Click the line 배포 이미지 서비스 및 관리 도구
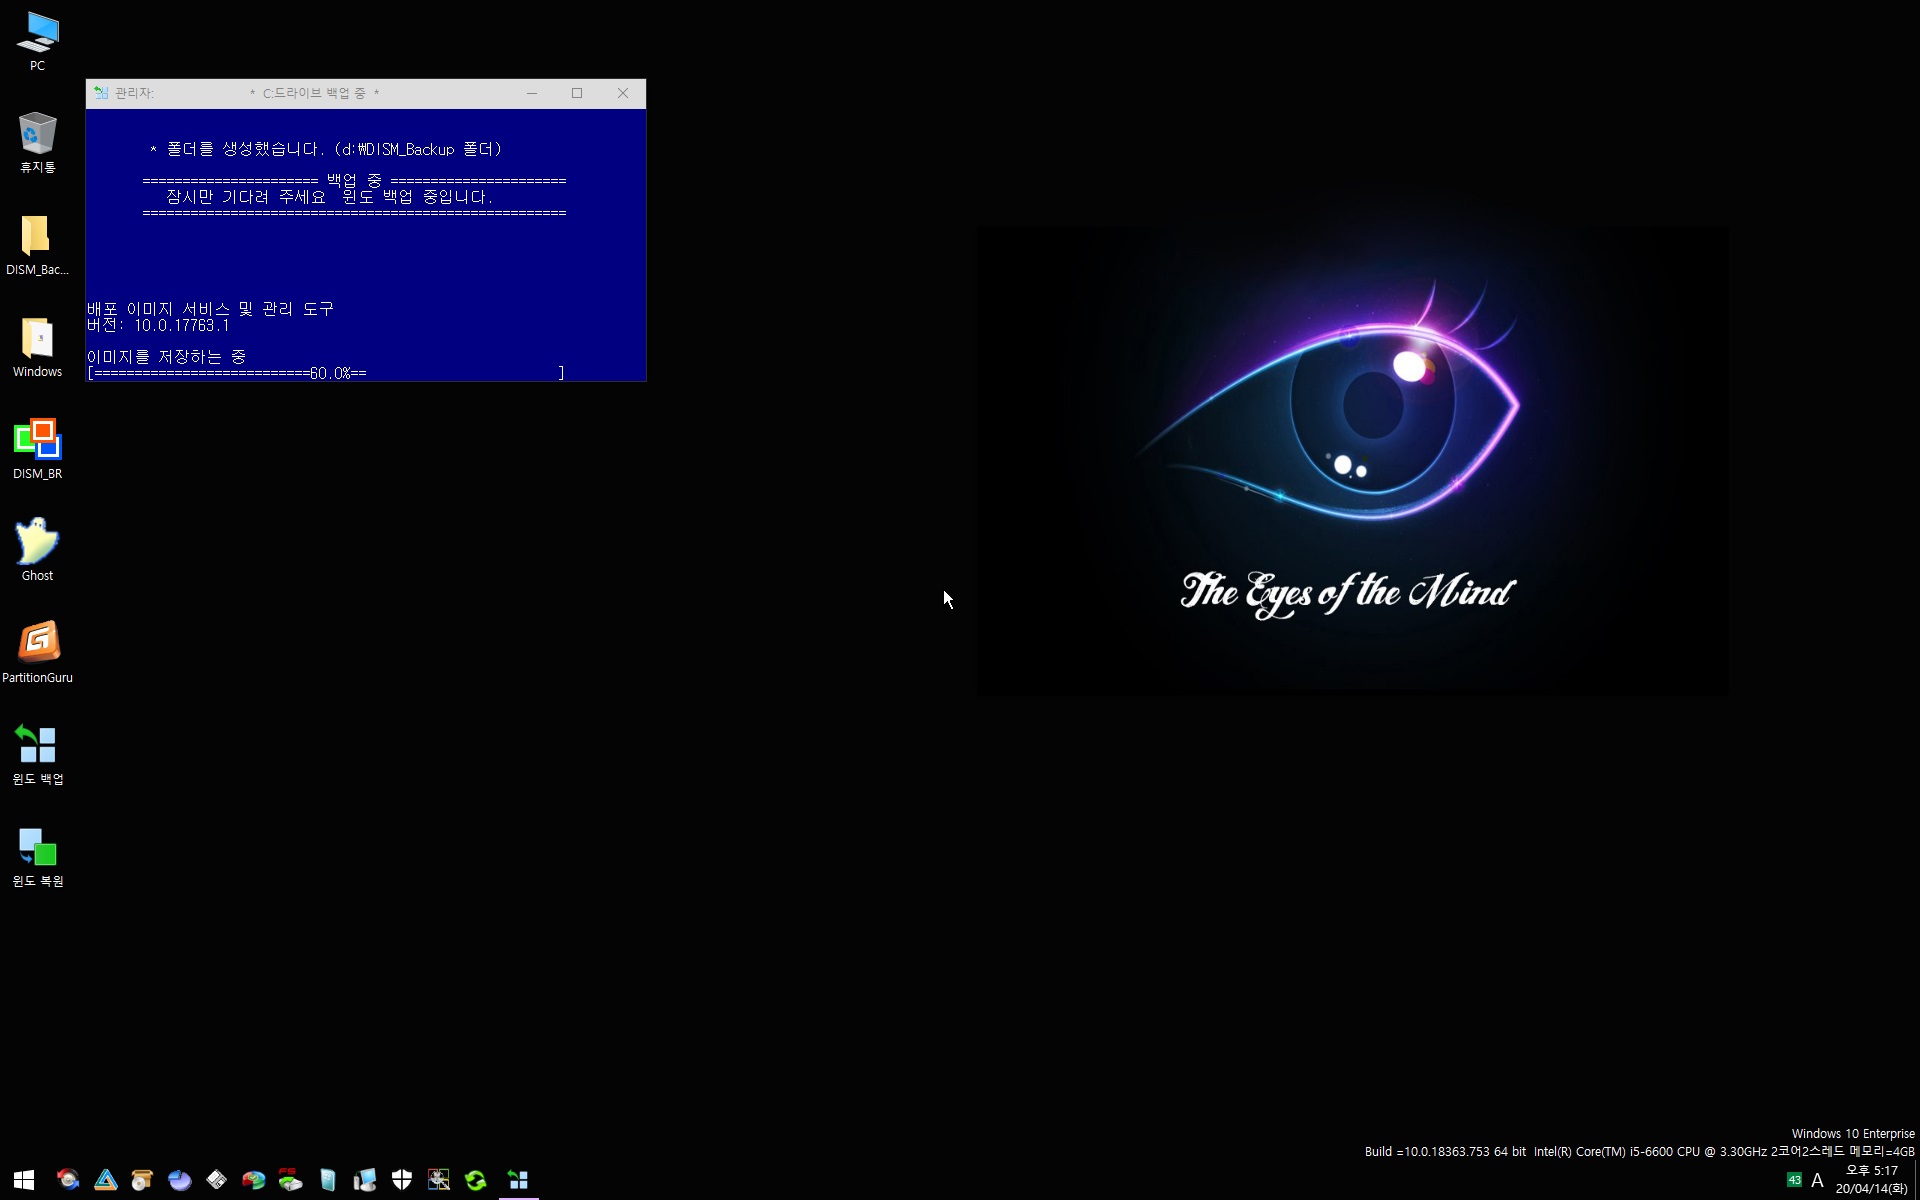The width and height of the screenshot is (1920, 1200). click(x=210, y=309)
